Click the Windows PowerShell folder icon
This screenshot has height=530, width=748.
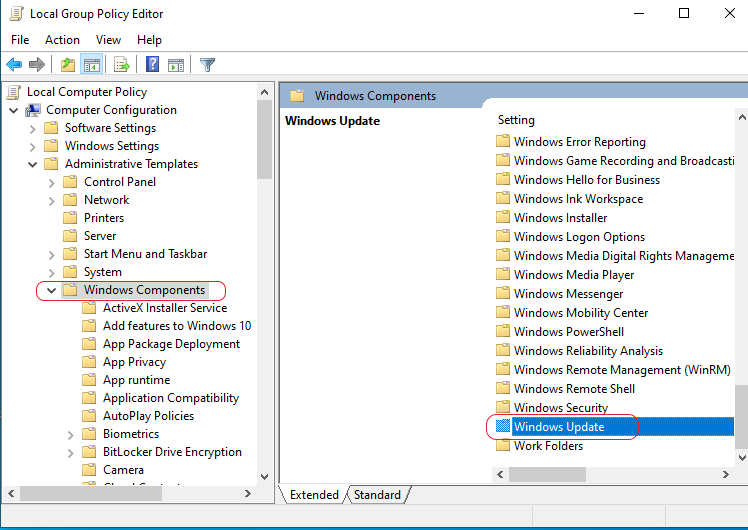tap(503, 332)
